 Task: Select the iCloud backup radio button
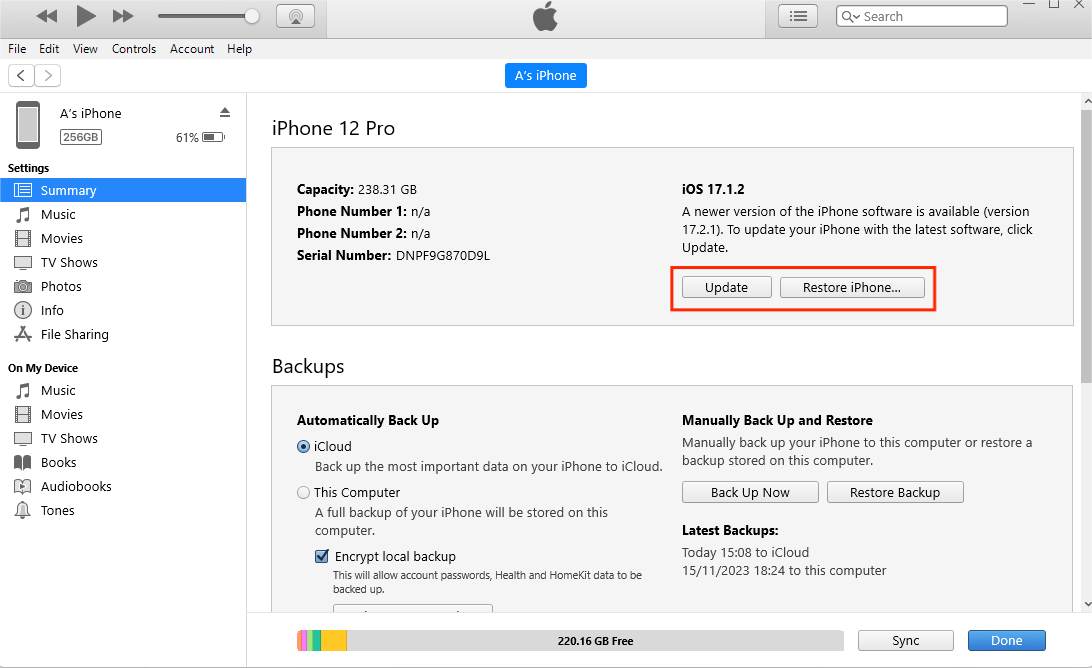click(303, 446)
